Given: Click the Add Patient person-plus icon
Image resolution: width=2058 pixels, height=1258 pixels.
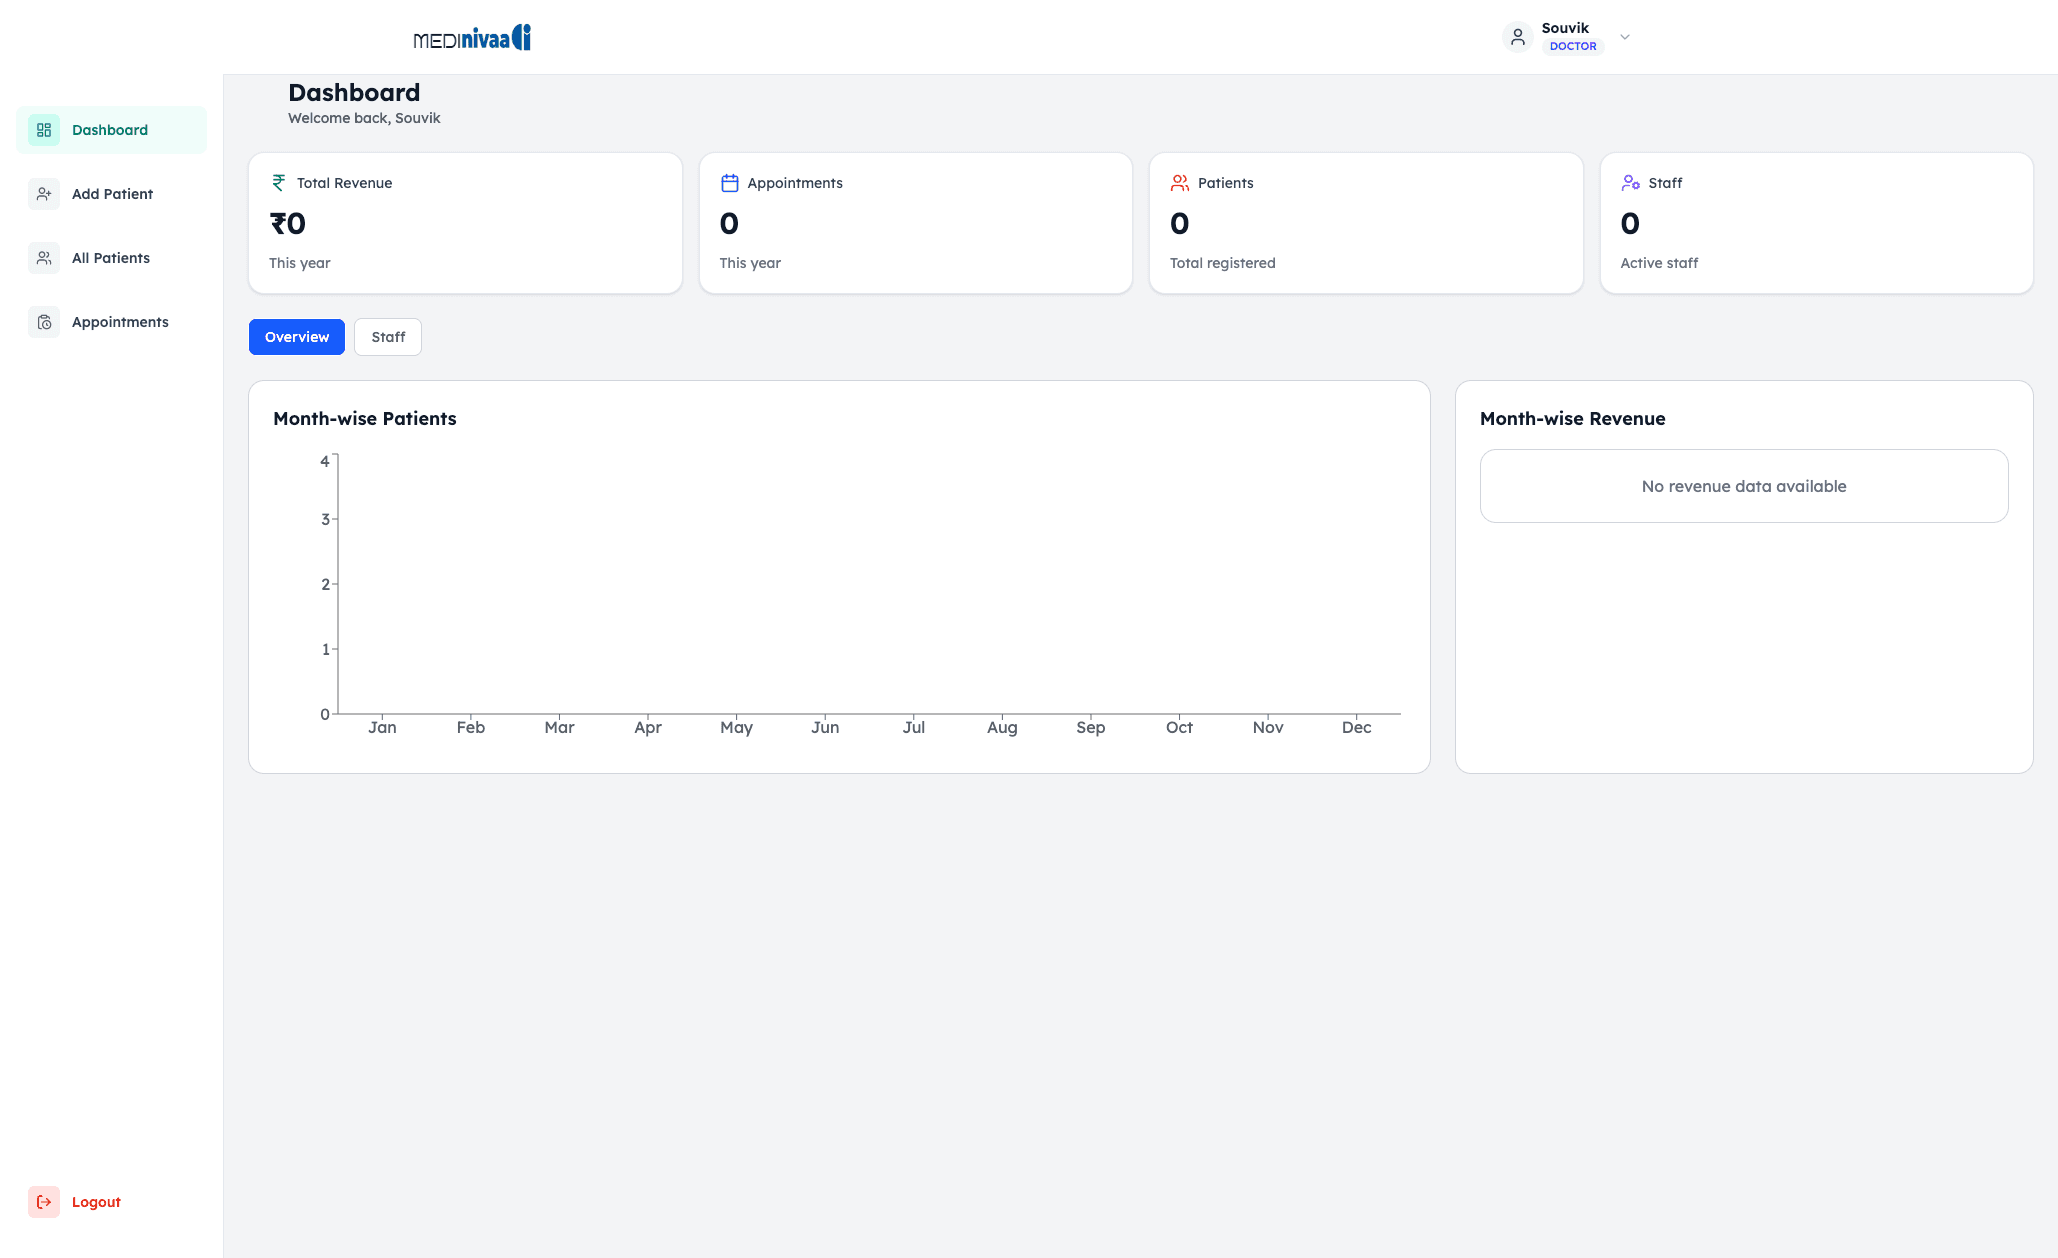Looking at the screenshot, I should point(44,194).
